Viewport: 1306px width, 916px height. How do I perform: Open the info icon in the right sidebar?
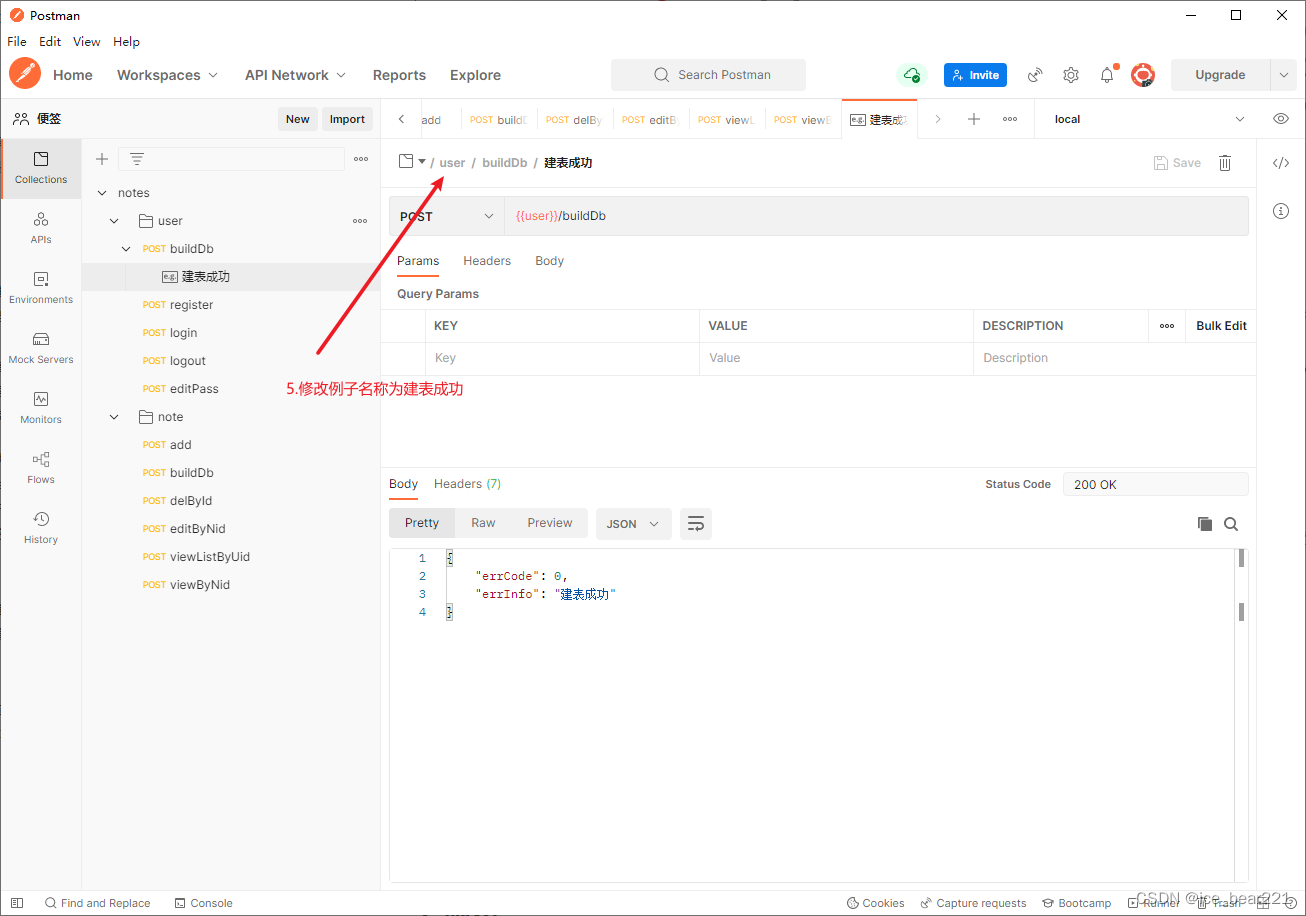point(1281,211)
